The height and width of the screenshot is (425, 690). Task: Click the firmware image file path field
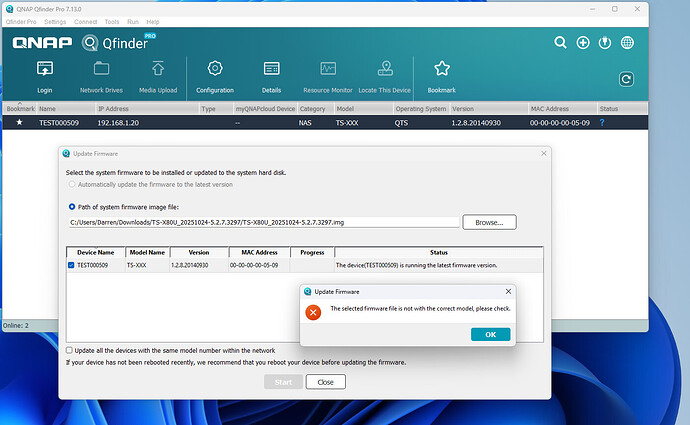coord(263,222)
